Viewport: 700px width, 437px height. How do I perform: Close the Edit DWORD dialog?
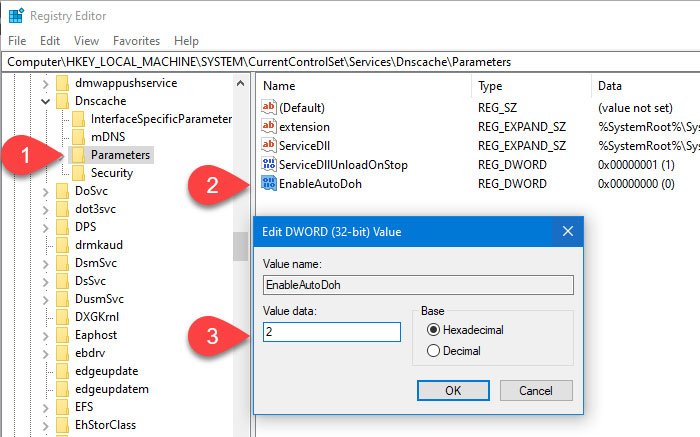tap(568, 232)
